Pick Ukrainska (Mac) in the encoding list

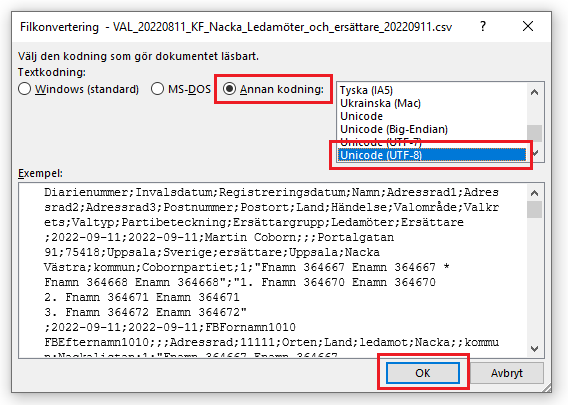[380, 103]
